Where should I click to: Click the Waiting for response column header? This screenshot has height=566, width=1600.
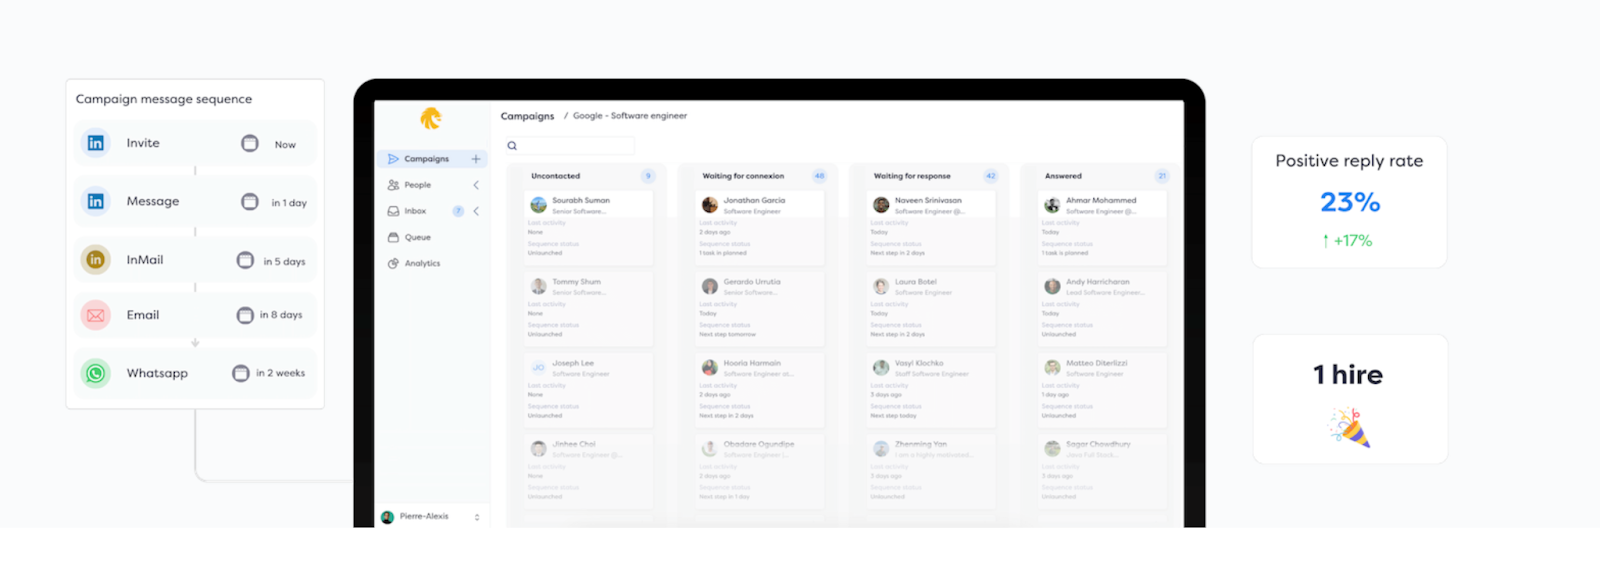coord(912,176)
